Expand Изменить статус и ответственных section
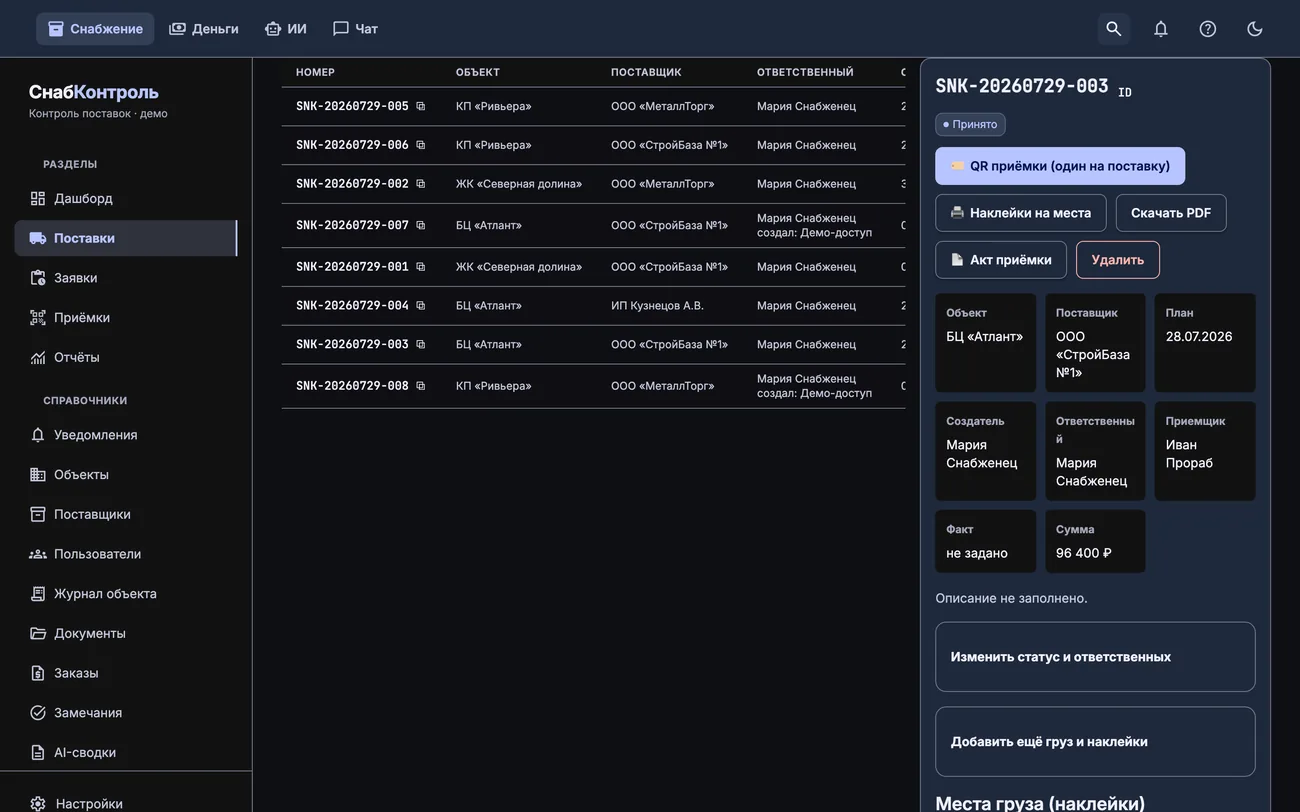Image resolution: width=1300 pixels, height=812 pixels. click(1095, 657)
